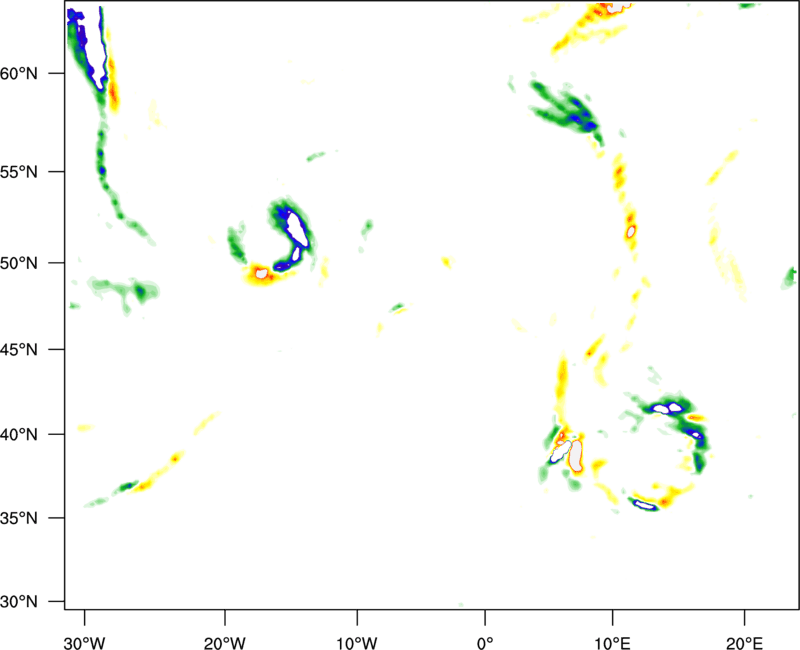Click the 20°E longitude label
Screen dimensions: 800x650
pos(744,643)
